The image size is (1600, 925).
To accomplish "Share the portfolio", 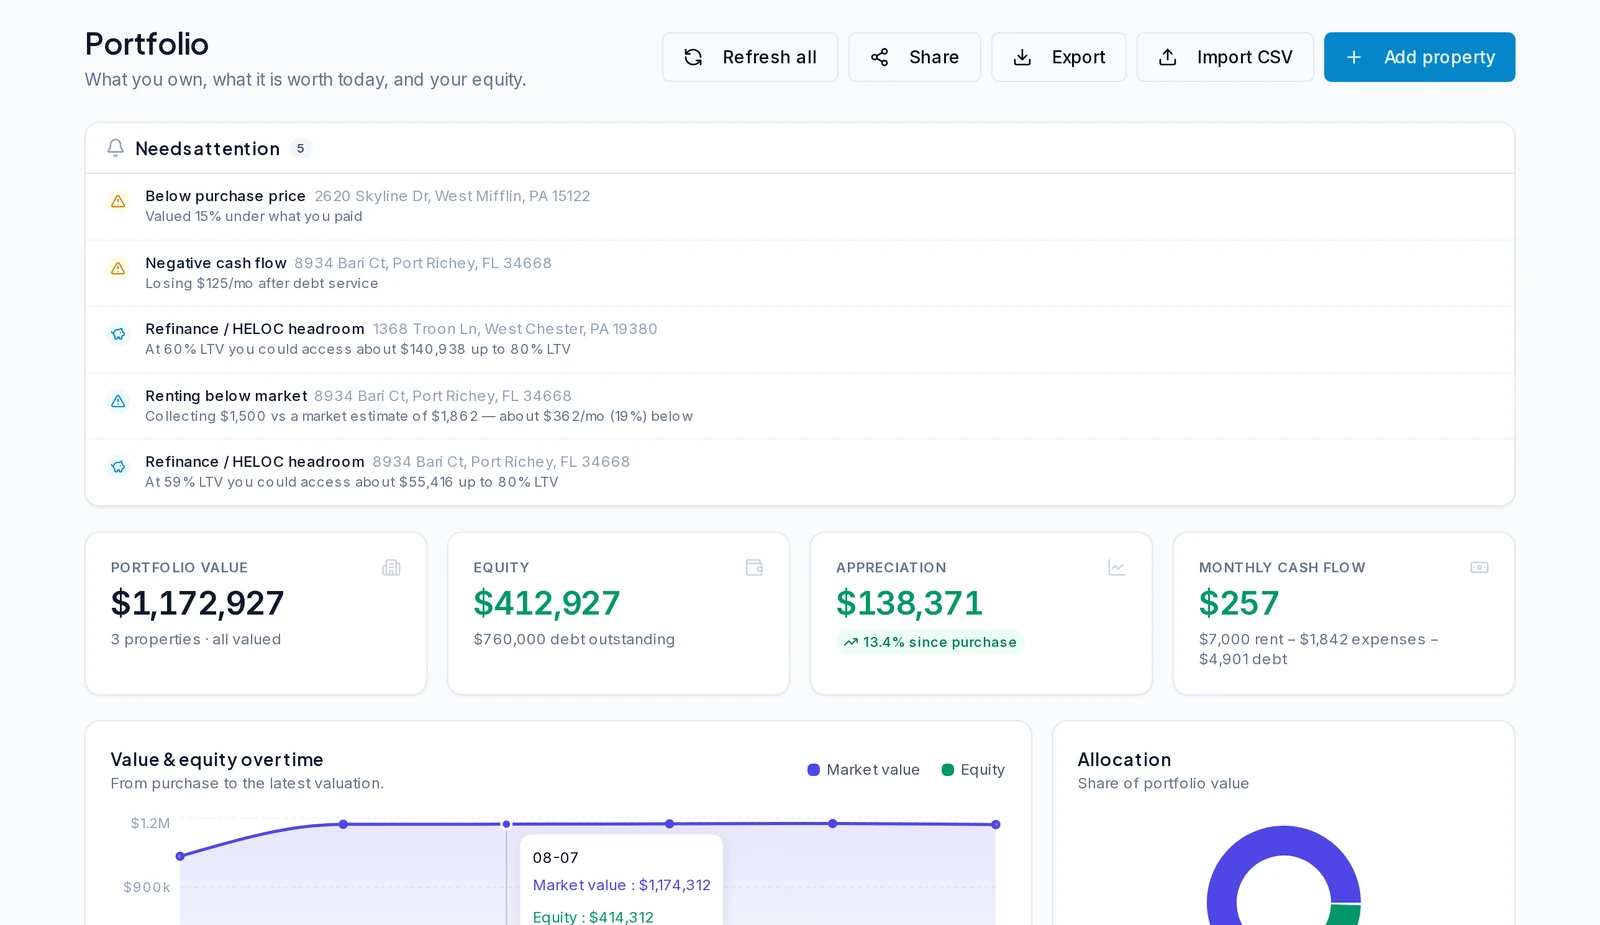I will tap(914, 57).
